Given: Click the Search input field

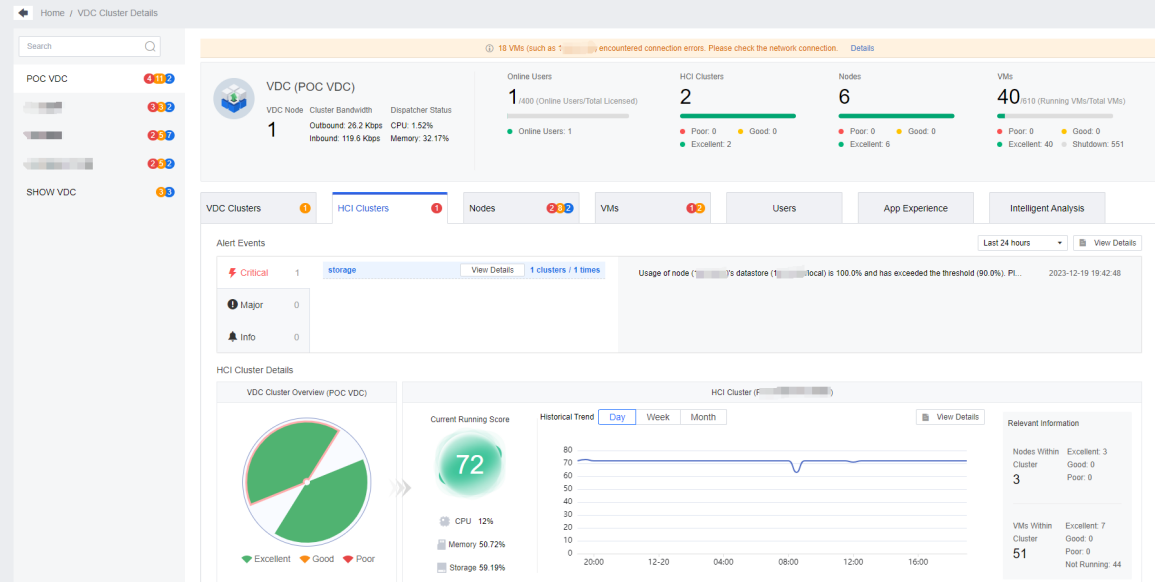Looking at the screenshot, I should 80,46.
